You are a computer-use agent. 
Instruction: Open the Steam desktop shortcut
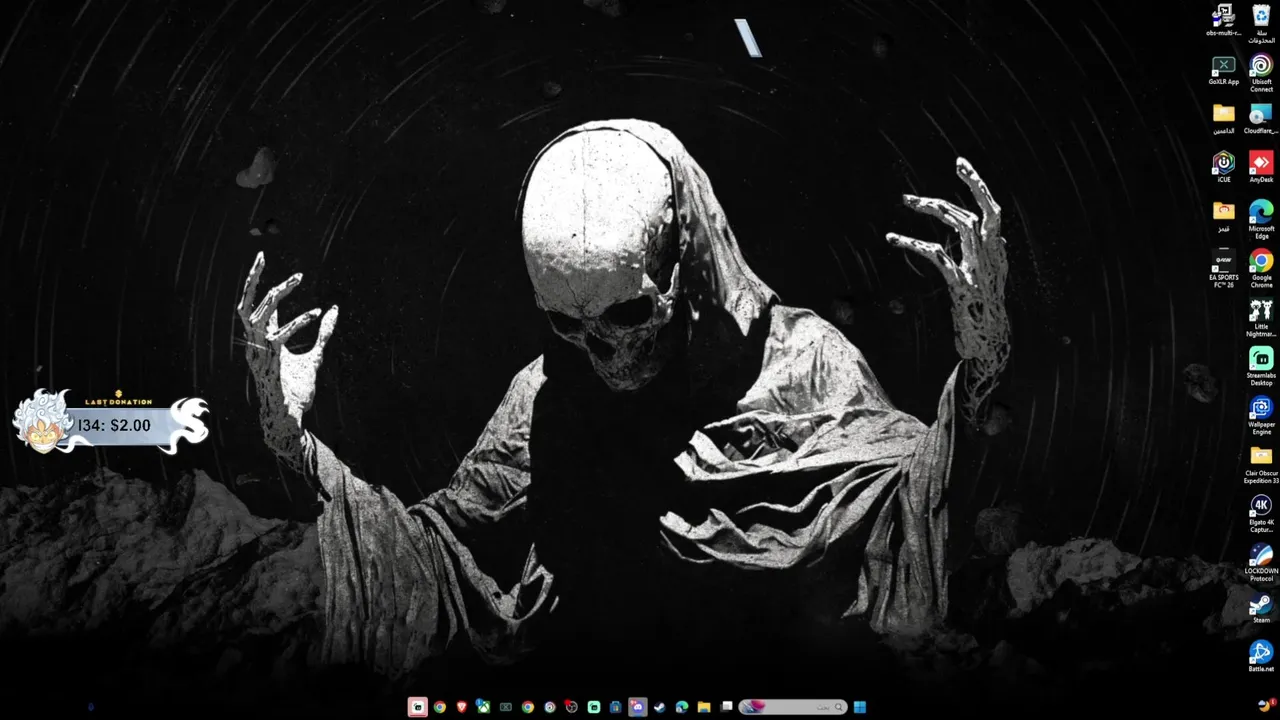coord(1261,609)
